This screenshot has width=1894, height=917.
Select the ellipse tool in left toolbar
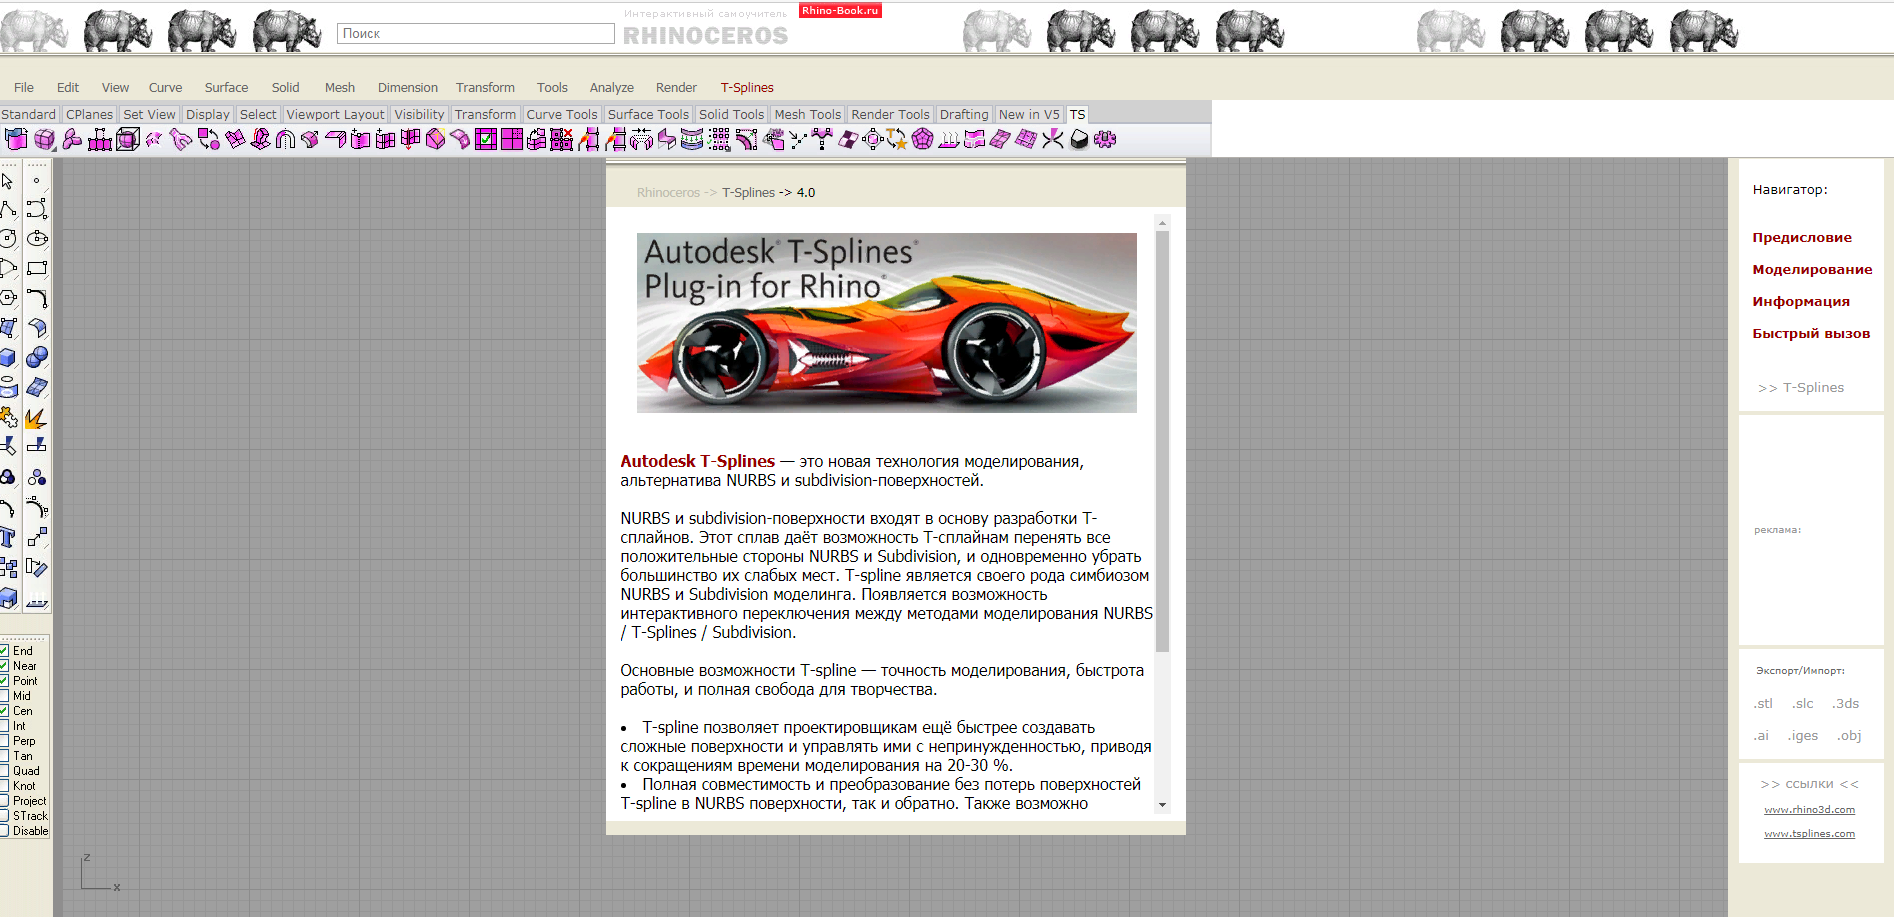[x=37, y=239]
